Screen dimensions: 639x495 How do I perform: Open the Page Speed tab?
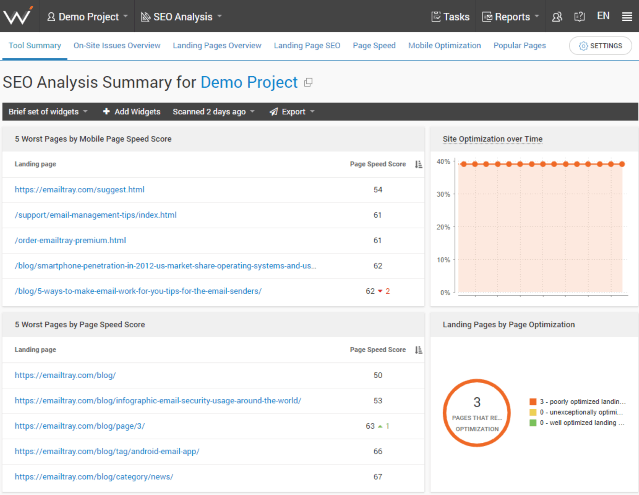pos(374,46)
